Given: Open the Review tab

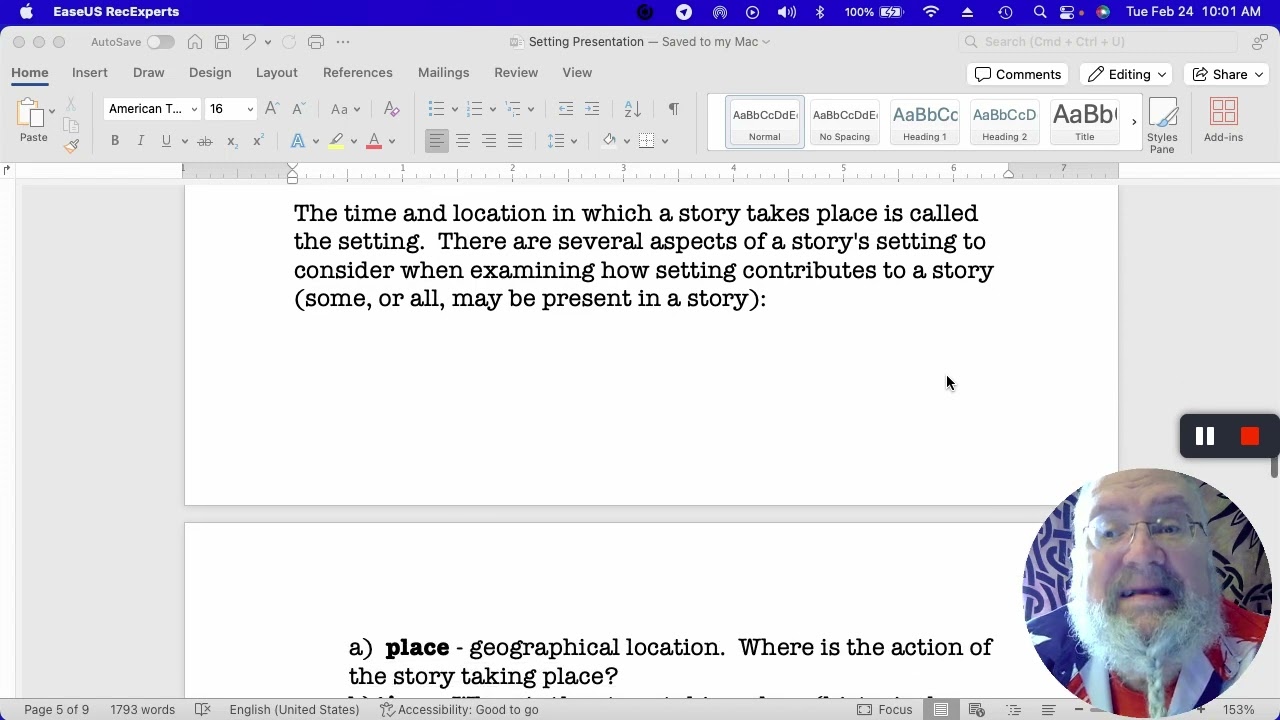Looking at the screenshot, I should coord(516,73).
